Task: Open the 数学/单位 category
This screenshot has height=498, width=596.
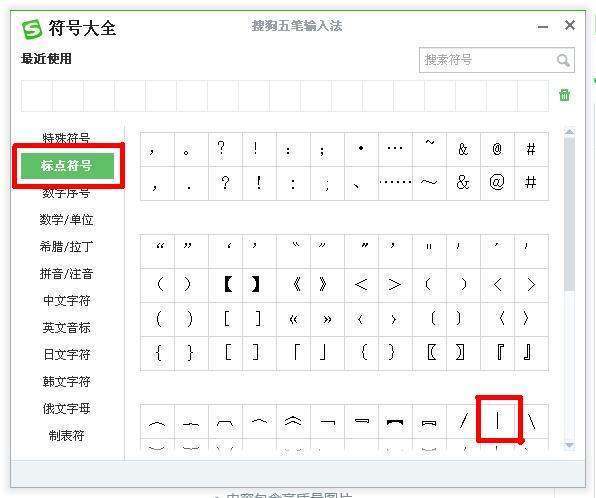Action: point(67,220)
